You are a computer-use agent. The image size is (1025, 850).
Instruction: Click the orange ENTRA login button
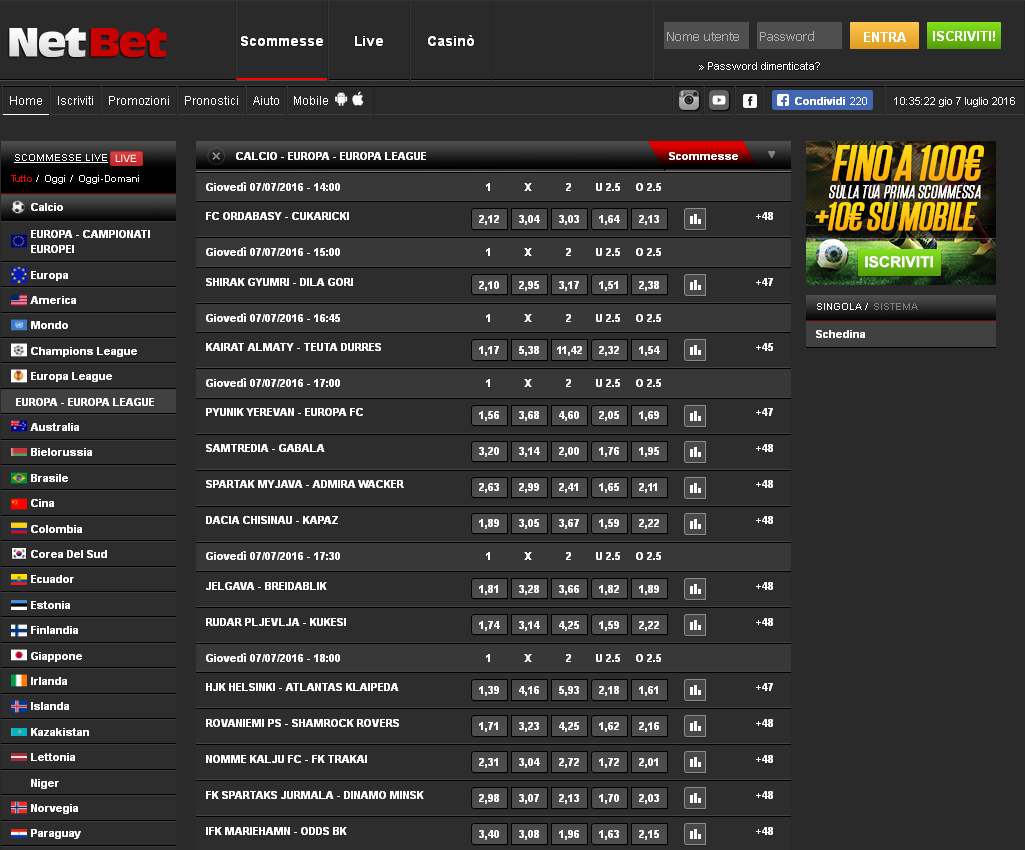click(x=884, y=36)
